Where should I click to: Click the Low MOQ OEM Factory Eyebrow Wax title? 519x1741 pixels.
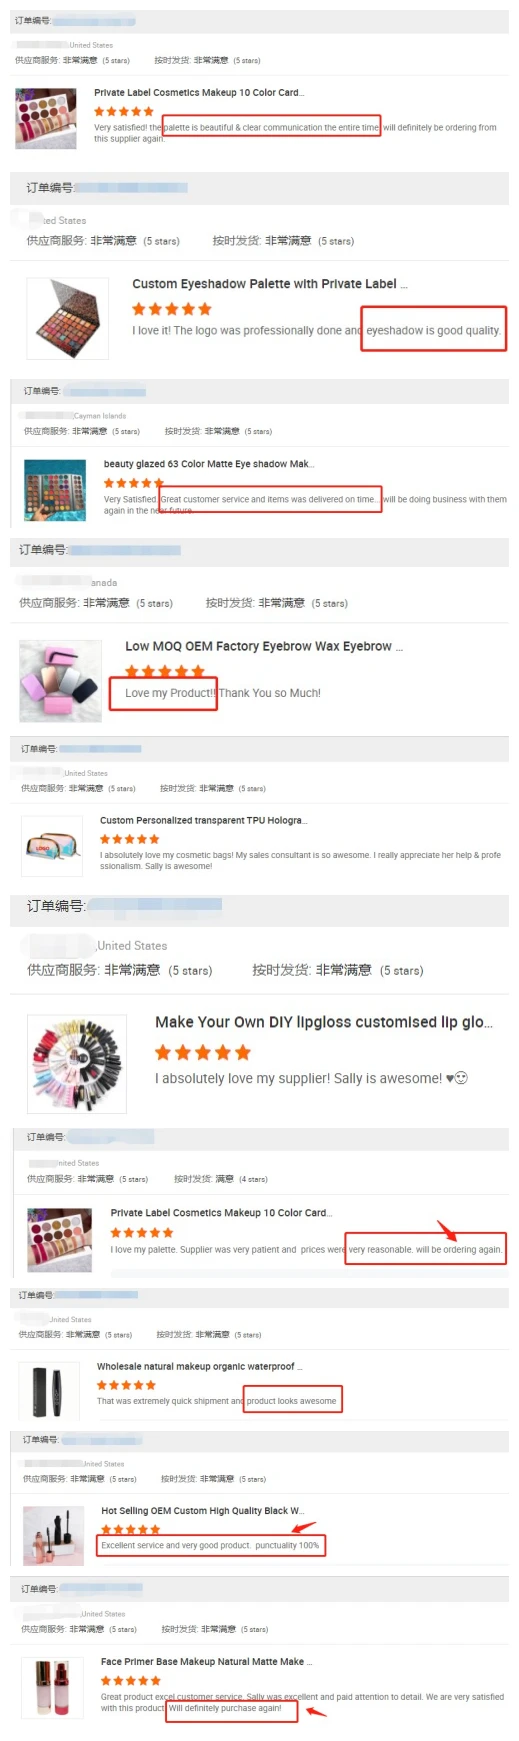[264, 646]
